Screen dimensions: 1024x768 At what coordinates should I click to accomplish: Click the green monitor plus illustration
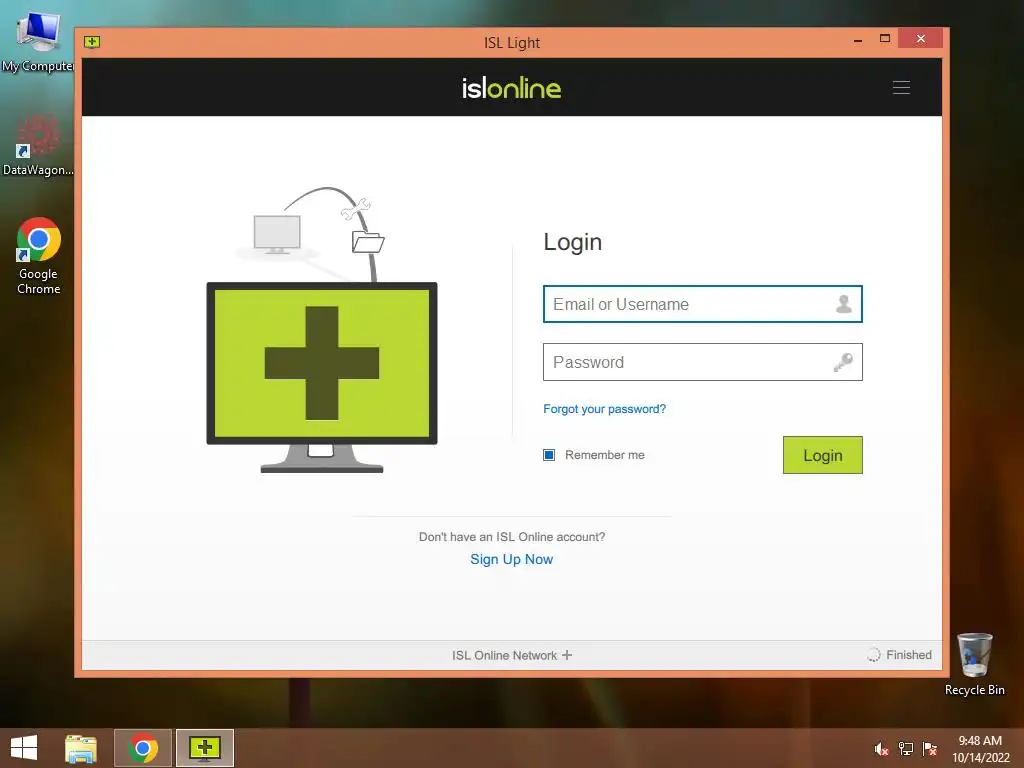tap(322, 377)
